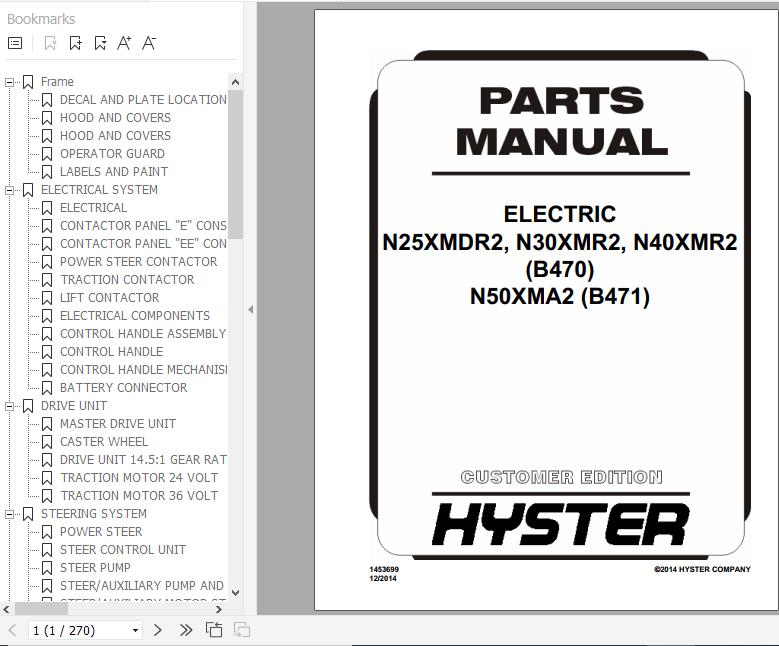Open MASTER DRIVE UNIT bookmark

click(118, 424)
